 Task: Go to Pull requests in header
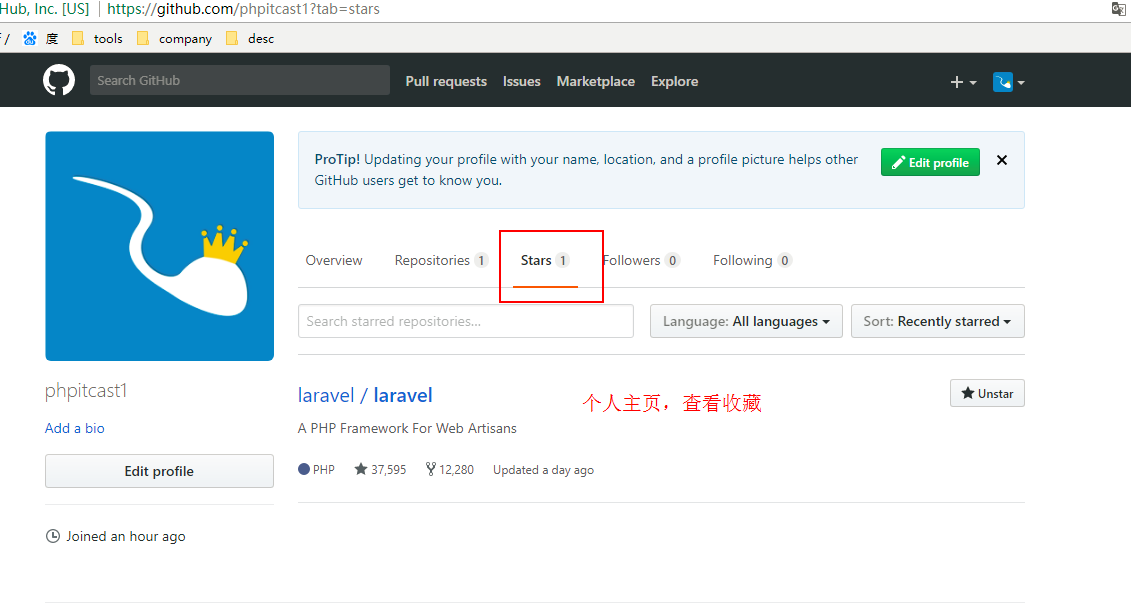(x=446, y=82)
